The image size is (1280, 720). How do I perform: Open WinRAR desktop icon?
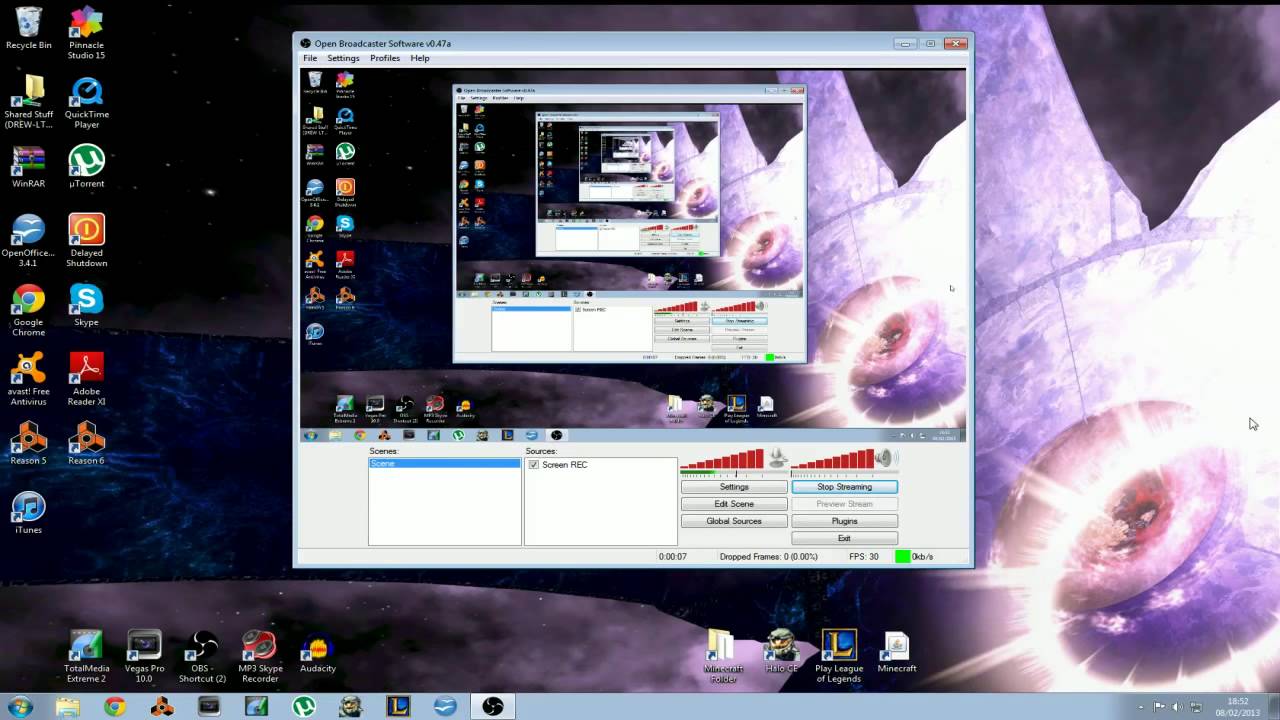[x=29, y=167]
